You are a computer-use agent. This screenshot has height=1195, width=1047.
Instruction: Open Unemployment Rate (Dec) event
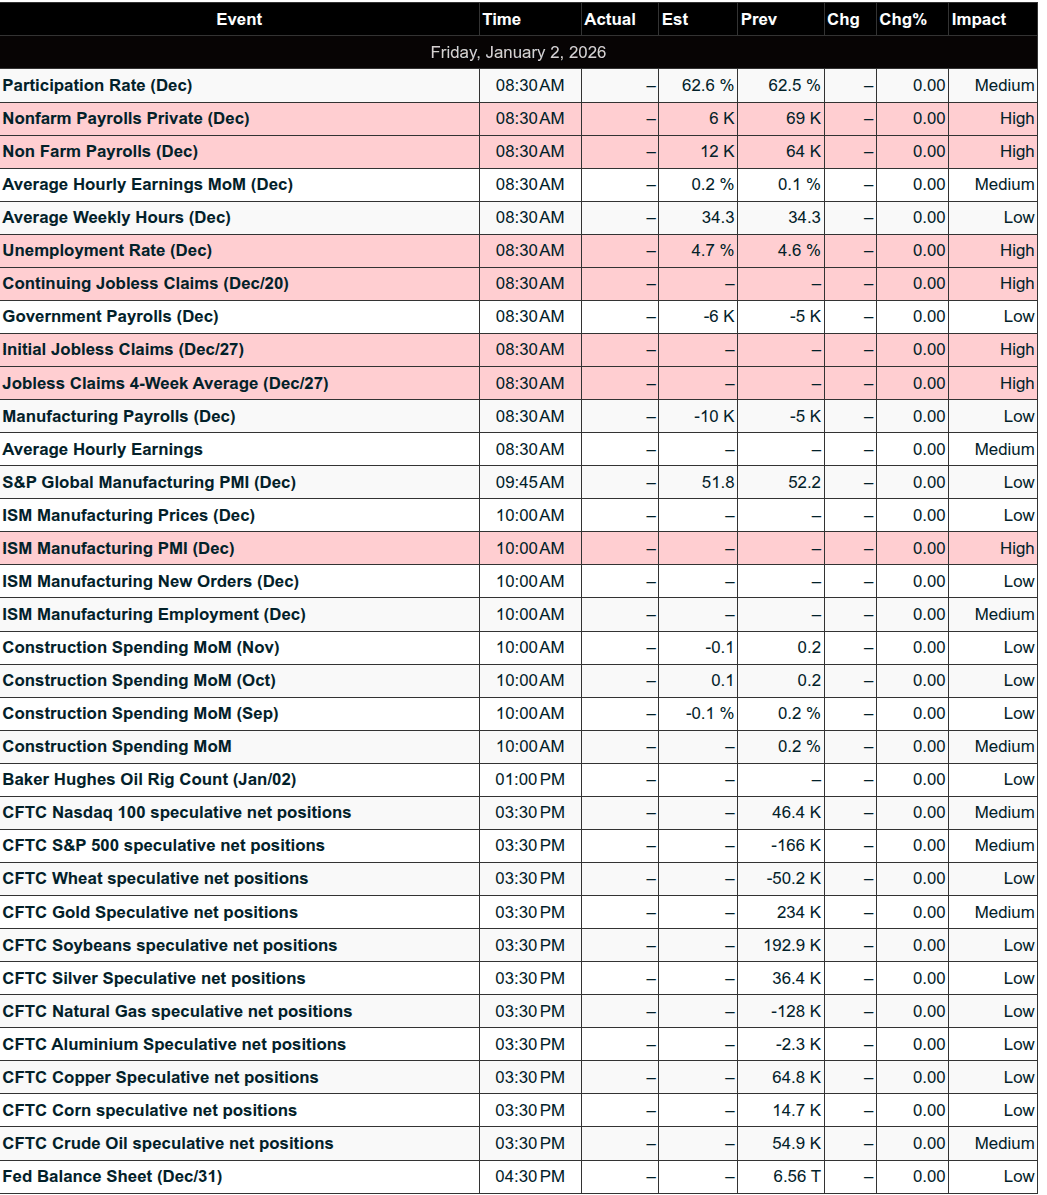pyautogui.click(x=107, y=250)
